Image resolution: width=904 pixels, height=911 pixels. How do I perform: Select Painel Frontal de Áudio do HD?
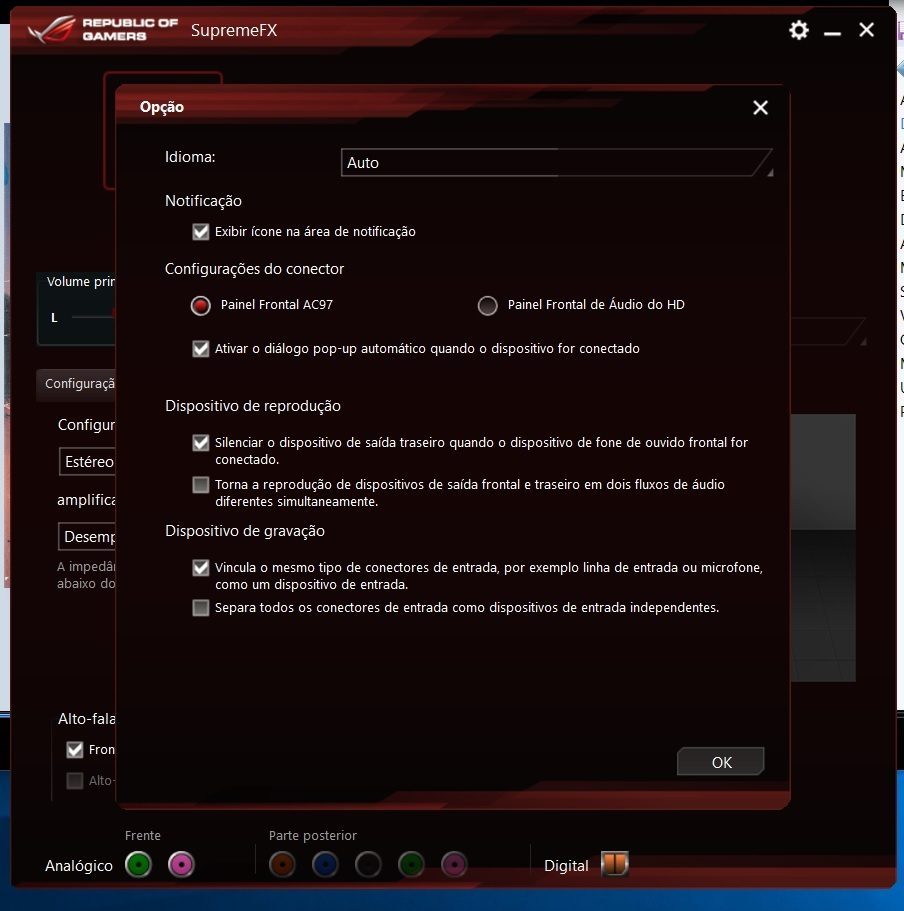487,305
